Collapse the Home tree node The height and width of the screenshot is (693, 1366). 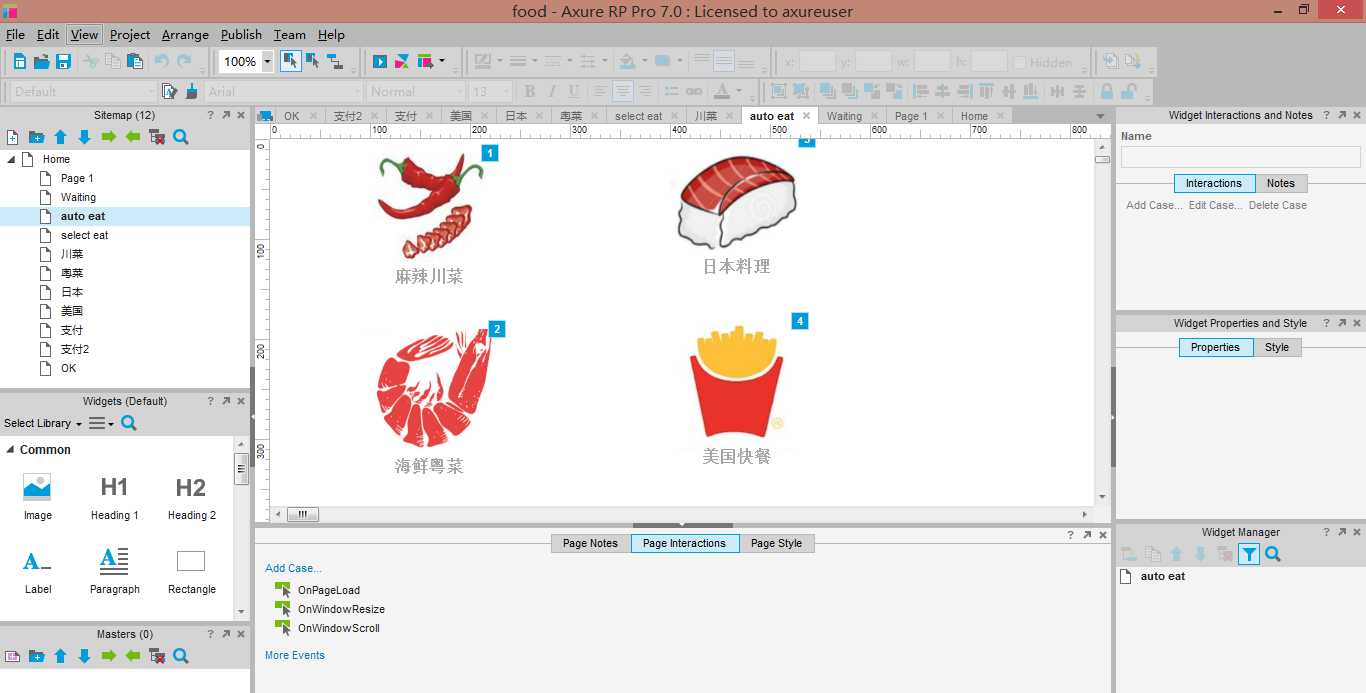11,159
